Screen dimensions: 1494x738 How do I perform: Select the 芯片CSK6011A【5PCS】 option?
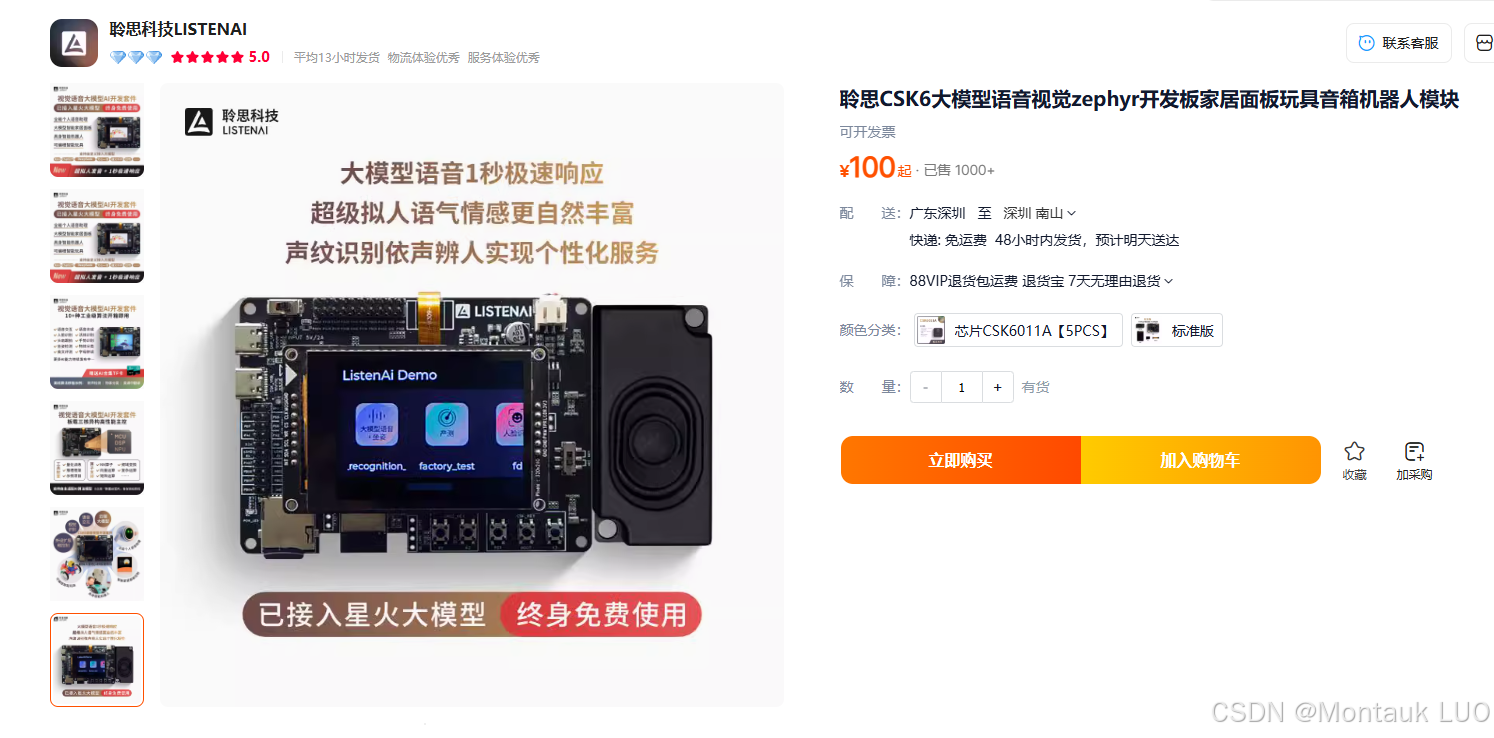(x=1018, y=330)
